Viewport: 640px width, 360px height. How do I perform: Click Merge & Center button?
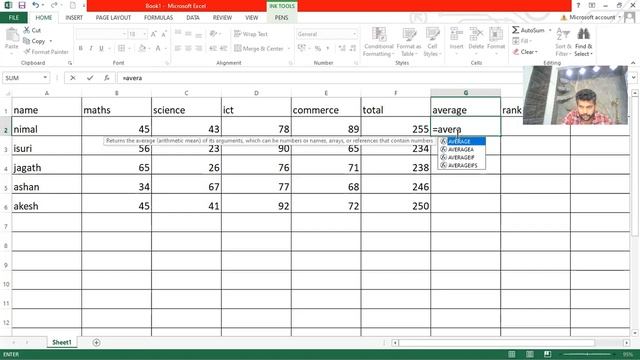pyautogui.click(x=259, y=49)
